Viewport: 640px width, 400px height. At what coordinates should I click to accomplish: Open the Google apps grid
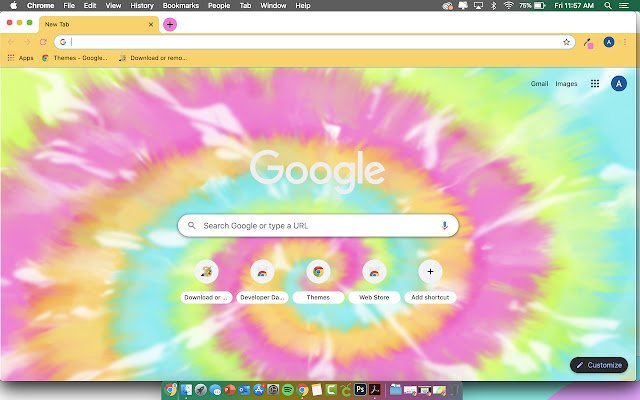pos(595,84)
